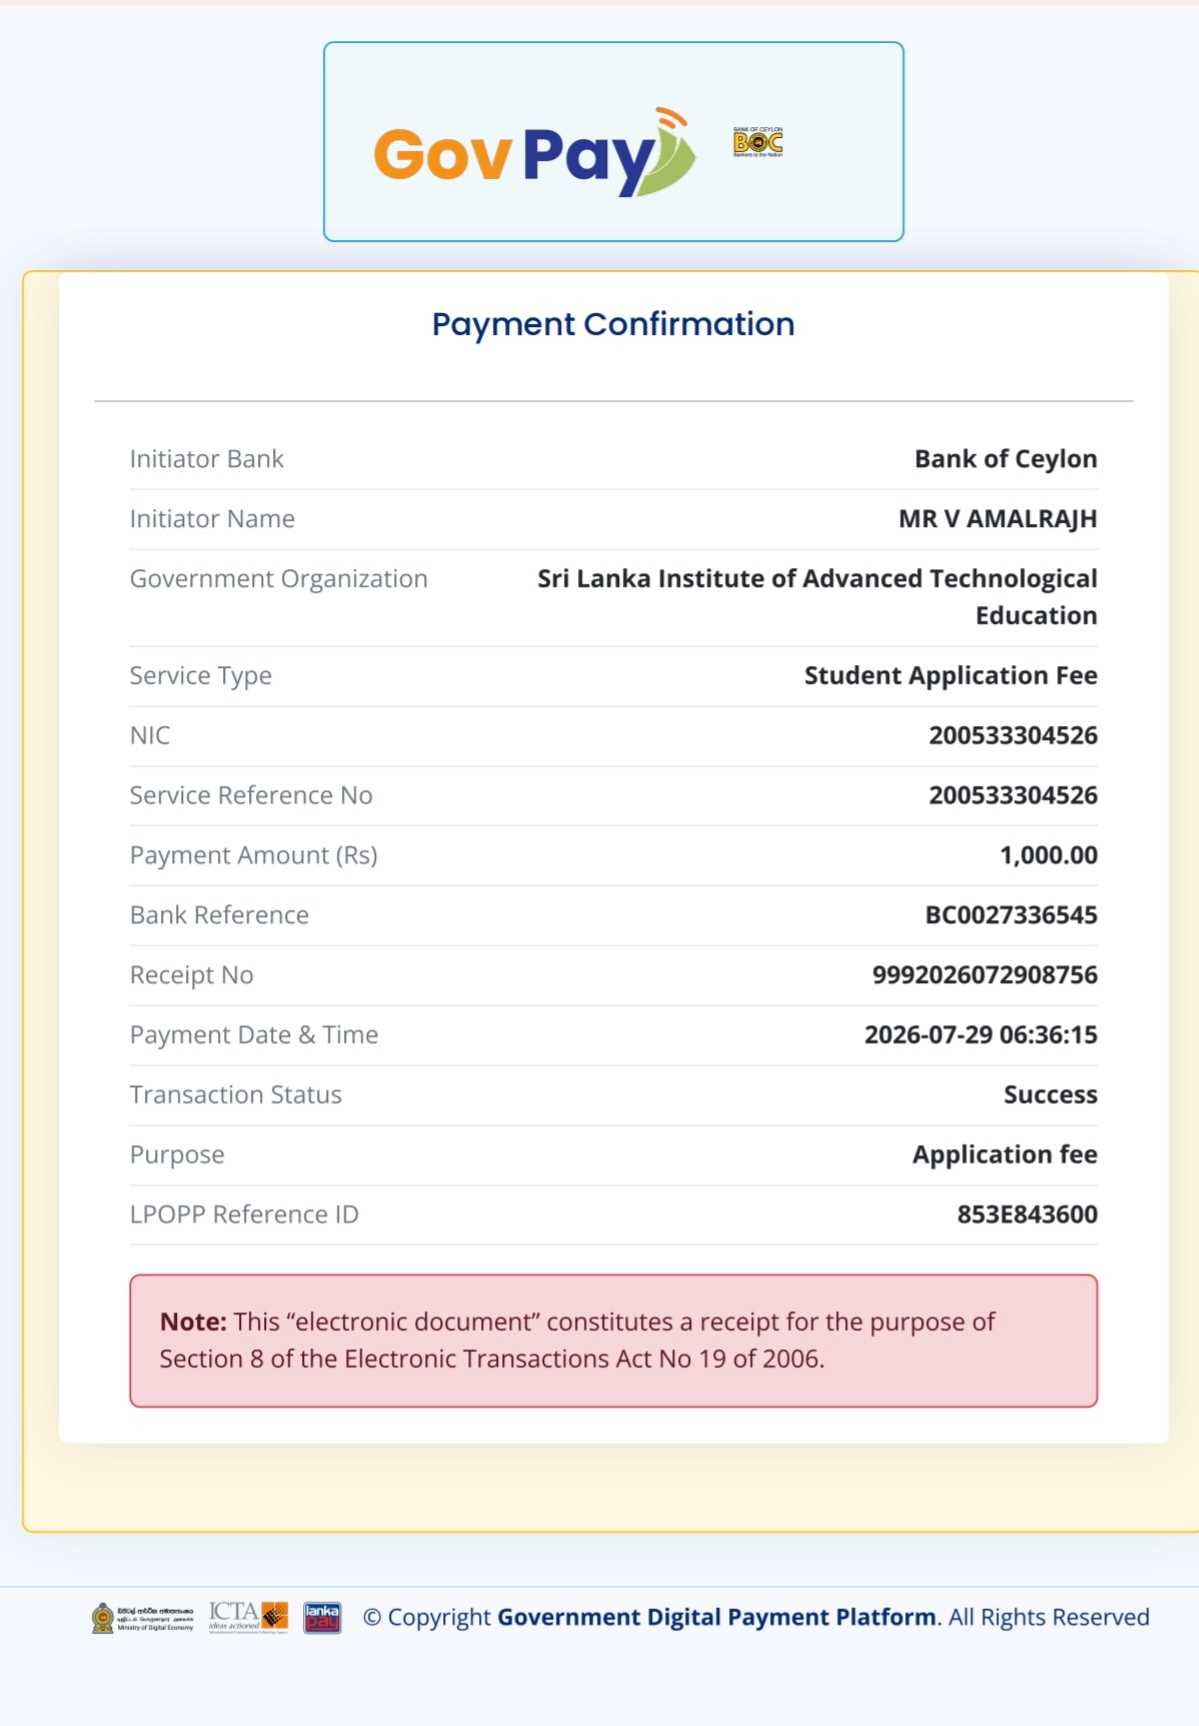The image size is (1199, 1726).
Task: Click the Student Application Fee service type
Action: point(951,676)
